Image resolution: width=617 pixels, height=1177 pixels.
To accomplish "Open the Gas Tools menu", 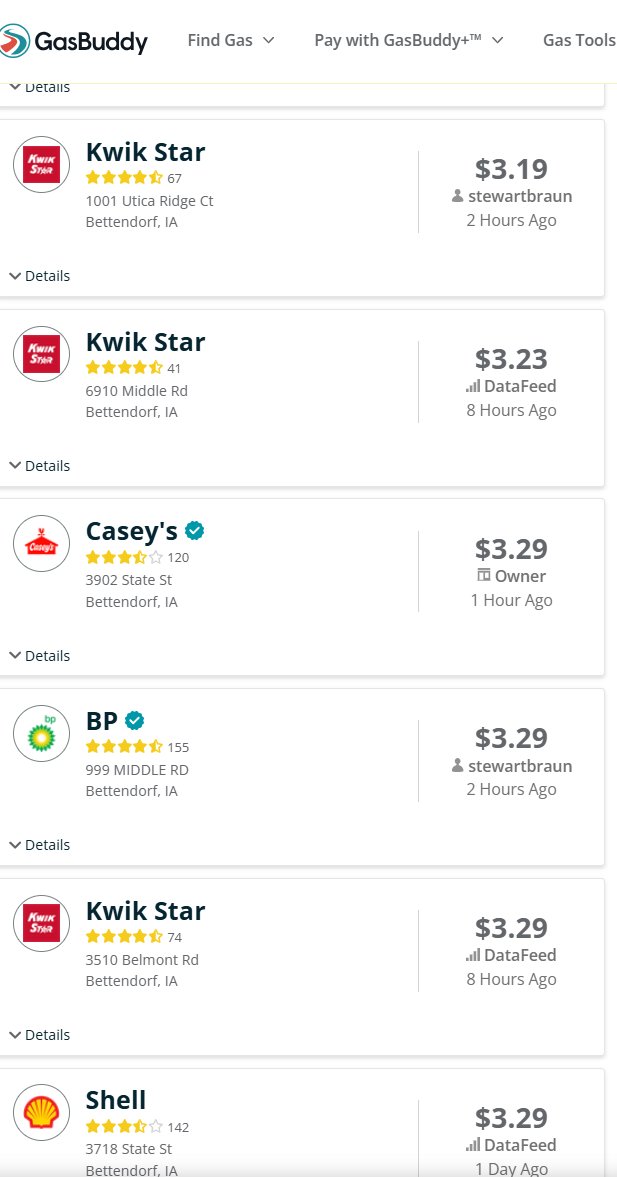I will (579, 41).
